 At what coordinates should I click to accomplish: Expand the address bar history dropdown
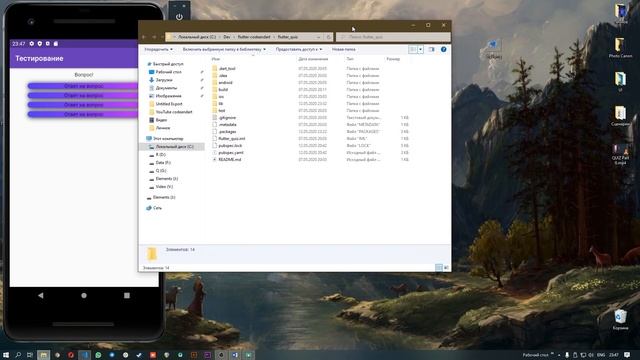(x=318, y=37)
